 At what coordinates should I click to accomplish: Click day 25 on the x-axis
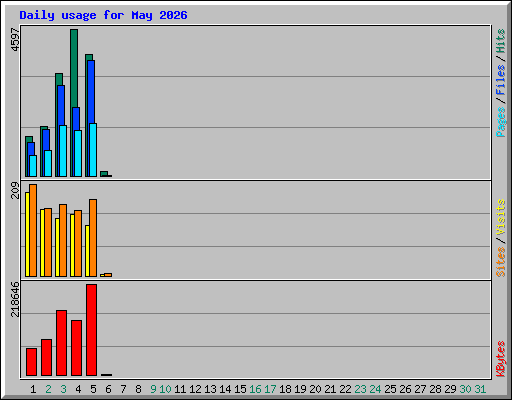point(390,389)
